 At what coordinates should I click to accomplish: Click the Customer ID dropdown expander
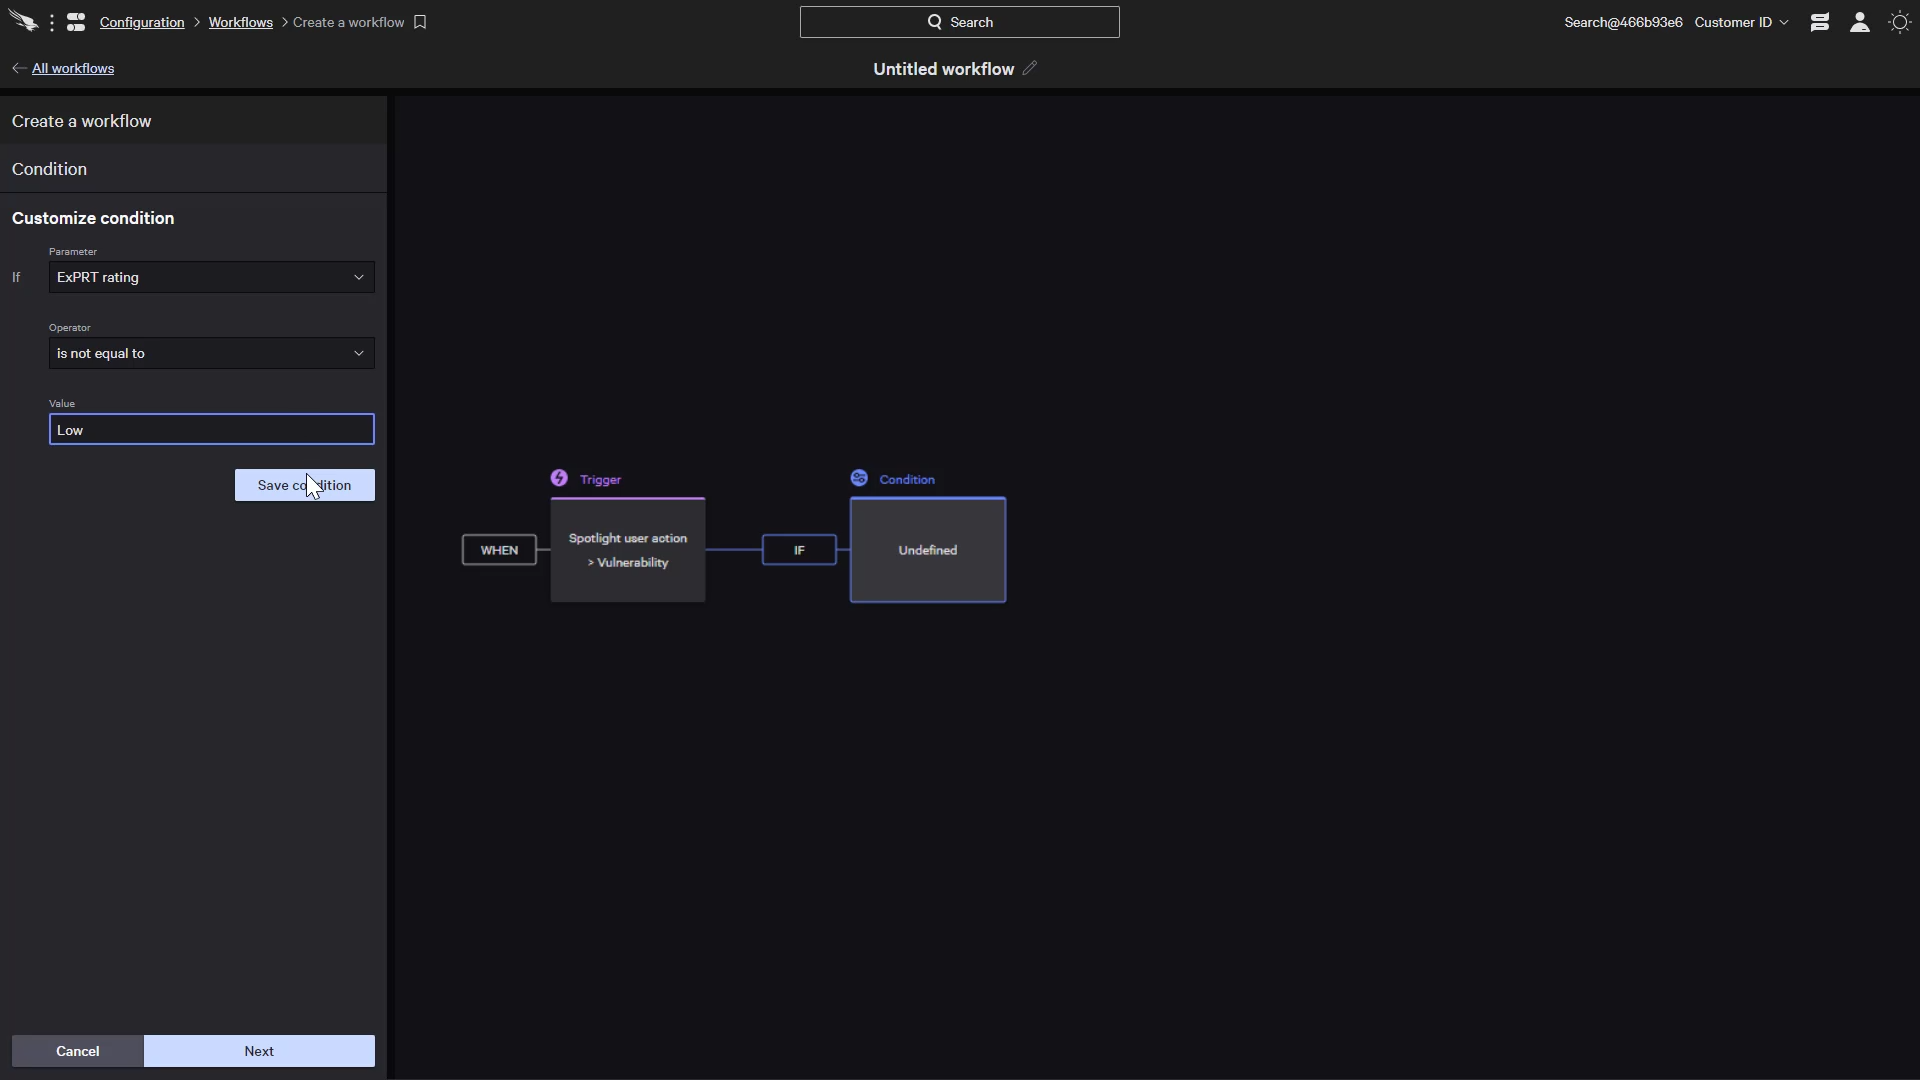pyautogui.click(x=1783, y=22)
